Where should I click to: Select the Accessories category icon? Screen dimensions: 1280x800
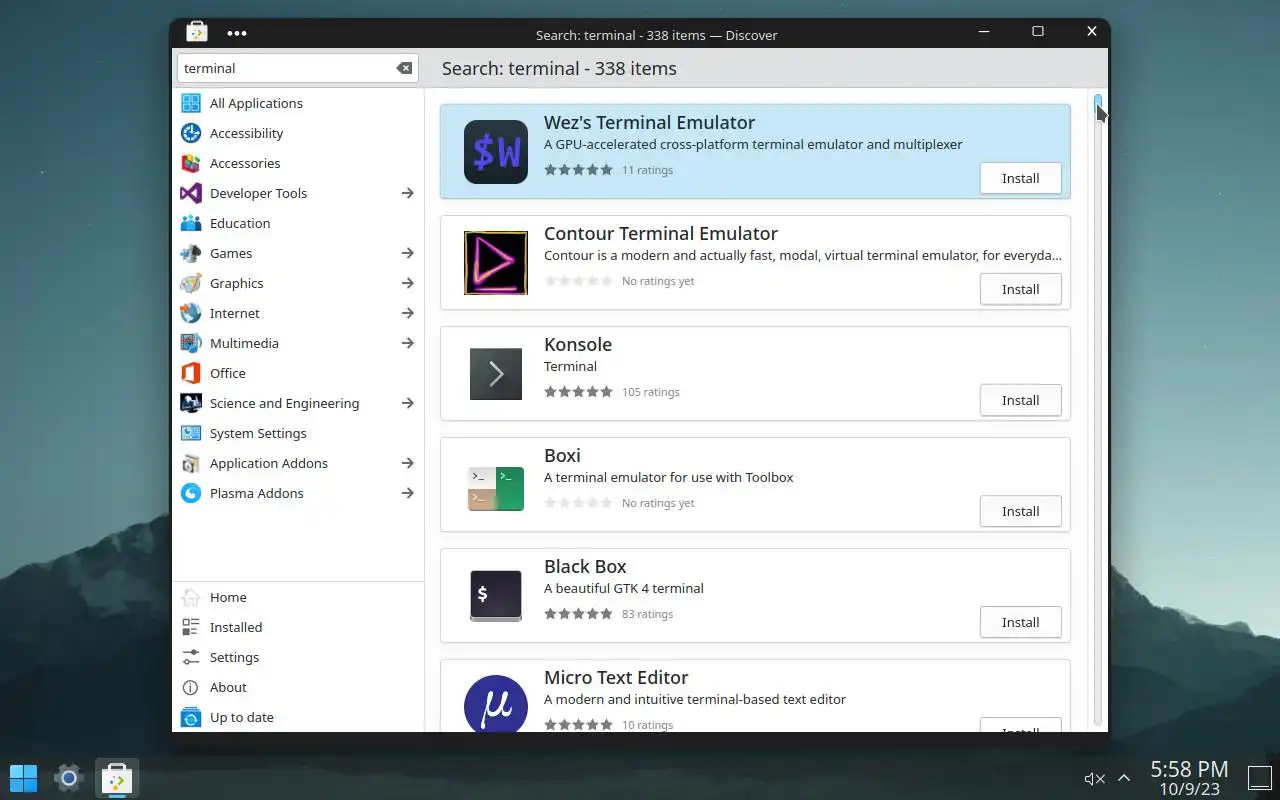click(191, 163)
